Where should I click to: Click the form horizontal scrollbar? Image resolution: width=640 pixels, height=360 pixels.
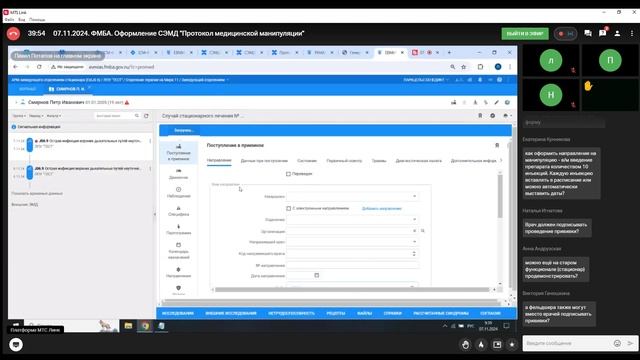tap(352, 290)
